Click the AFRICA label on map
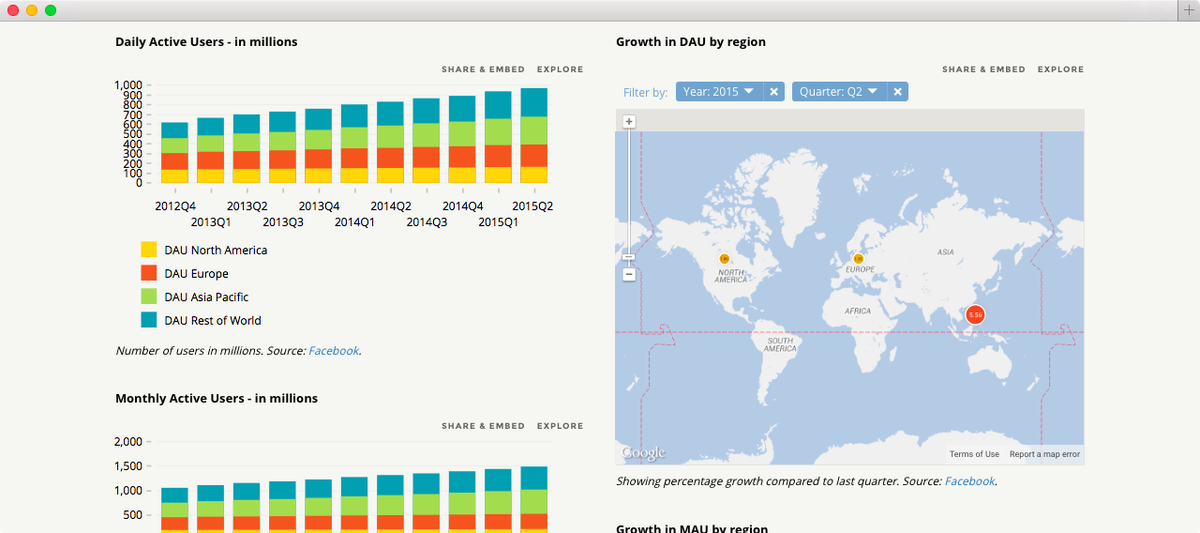Viewport: 1200px width, 533px height. 858,311
